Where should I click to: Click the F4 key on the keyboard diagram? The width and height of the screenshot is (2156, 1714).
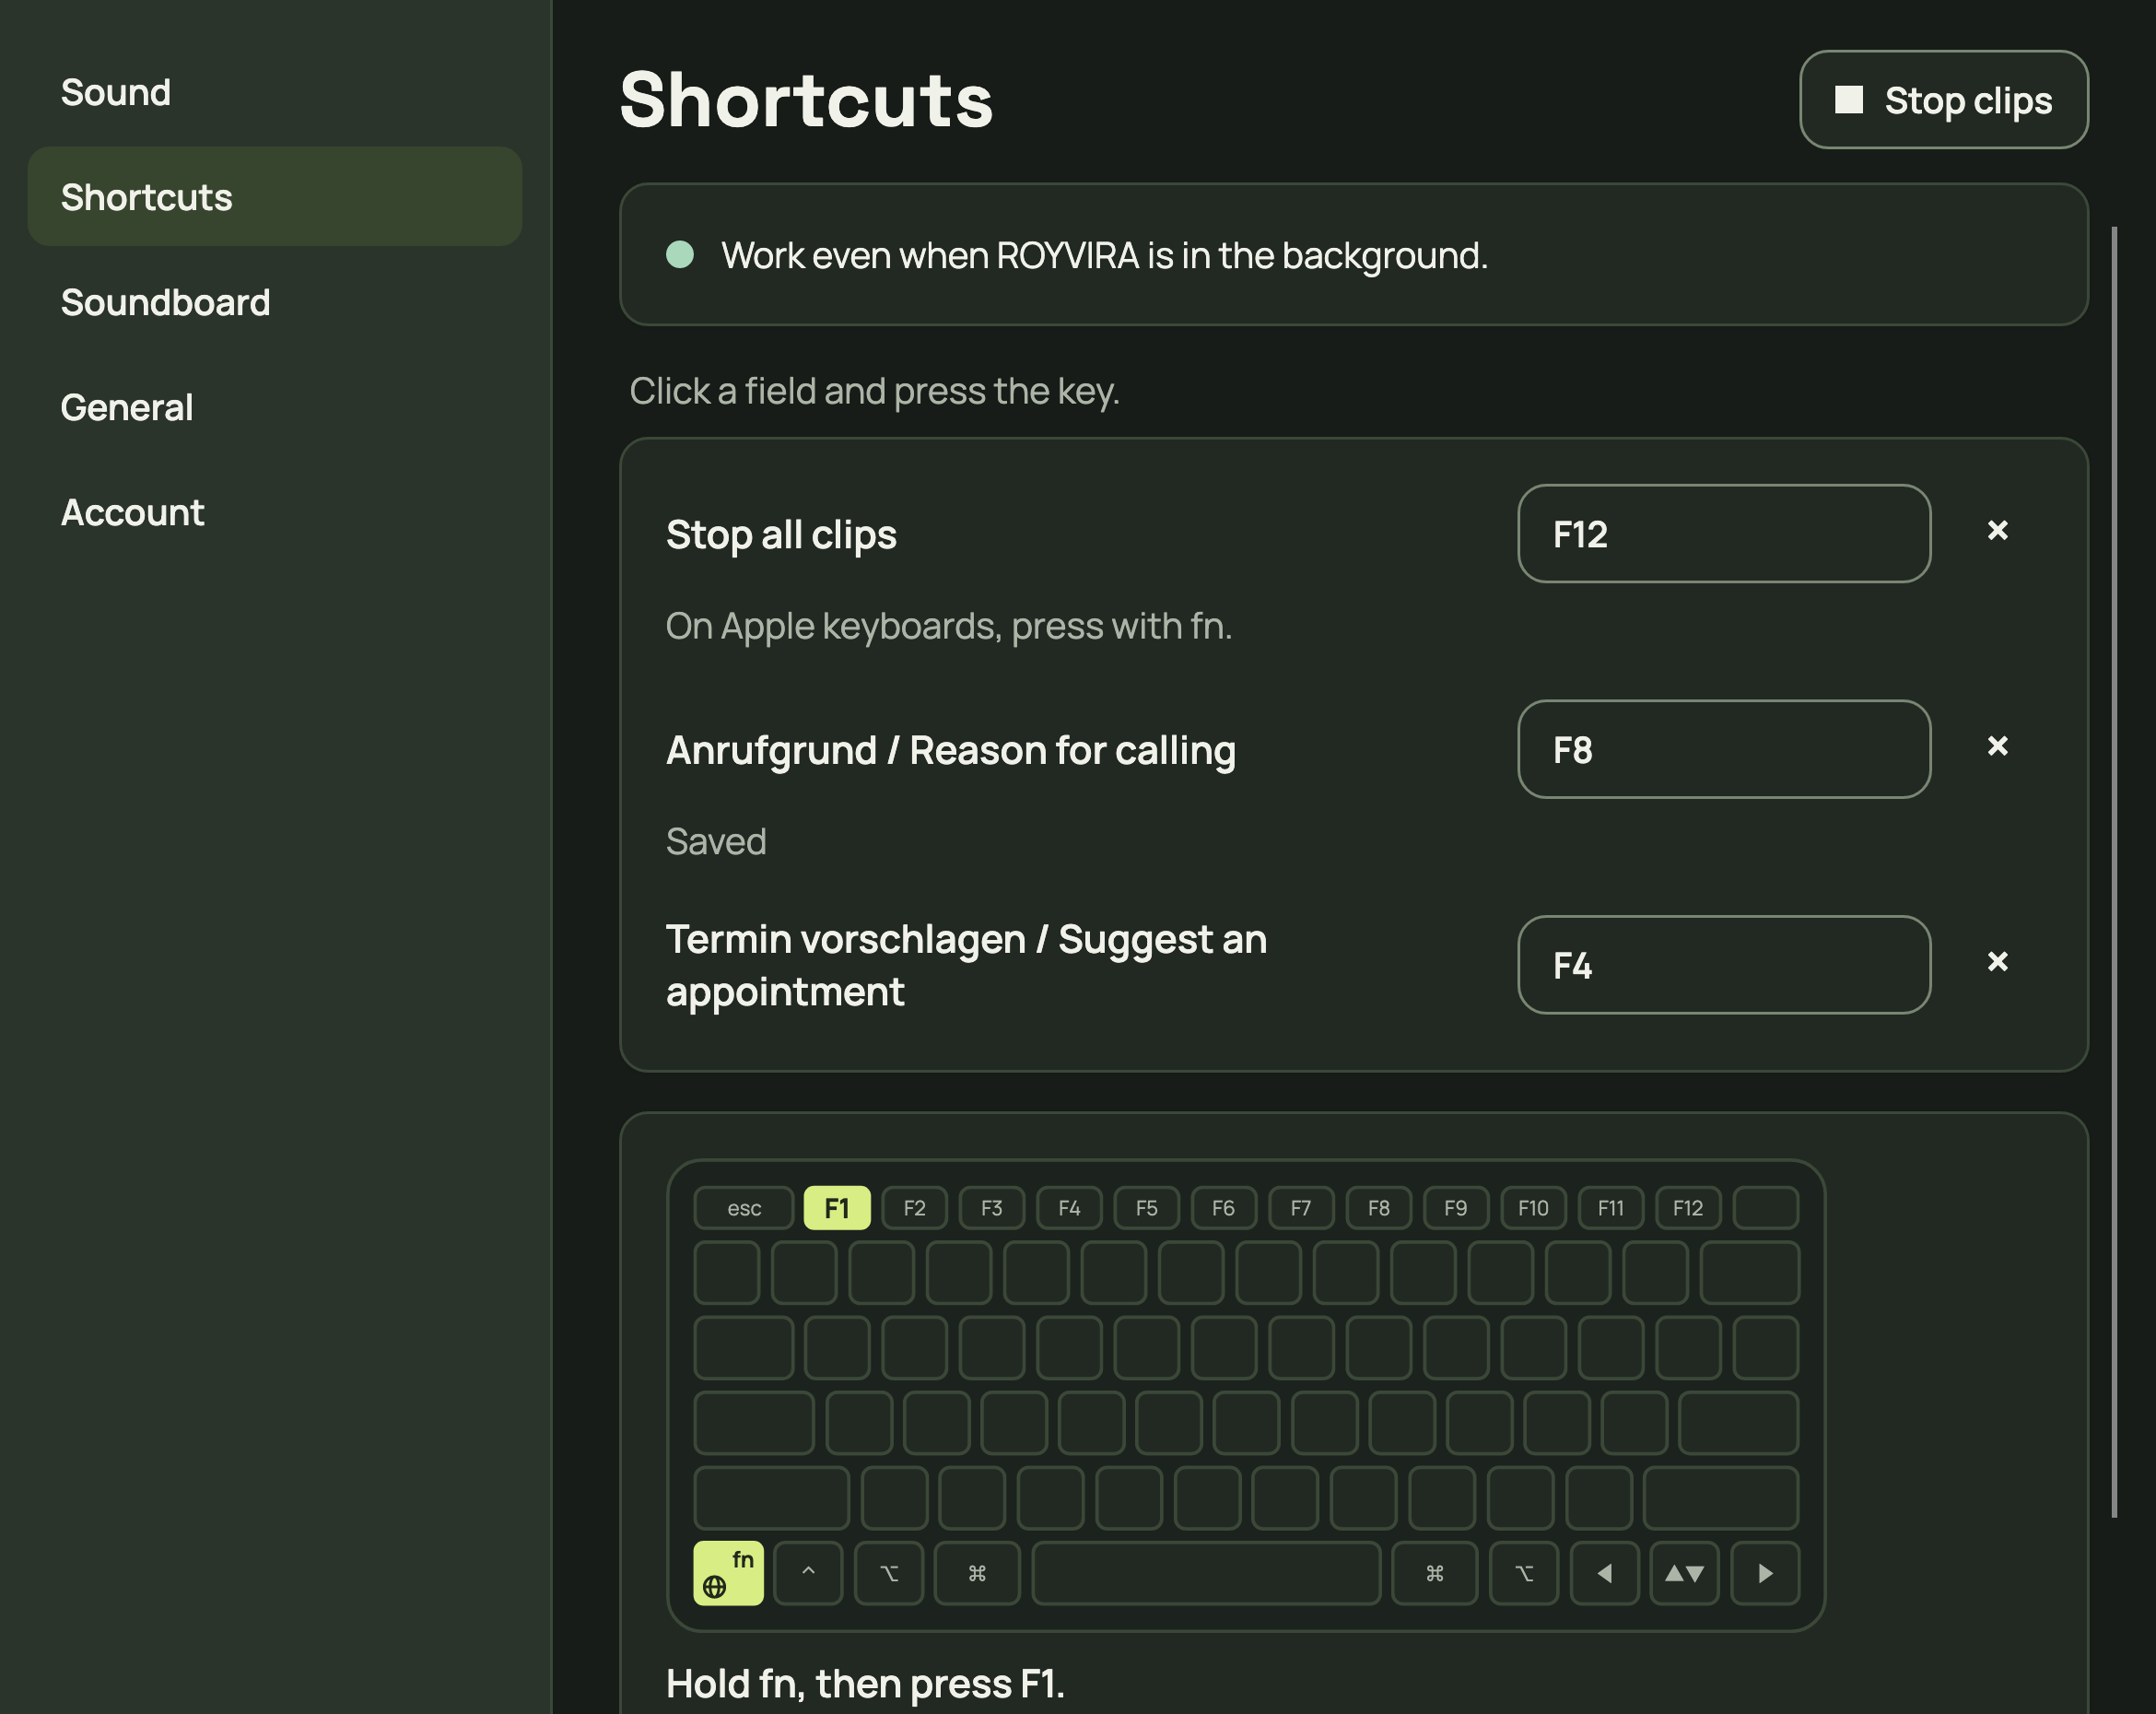click(1069, 1208)
